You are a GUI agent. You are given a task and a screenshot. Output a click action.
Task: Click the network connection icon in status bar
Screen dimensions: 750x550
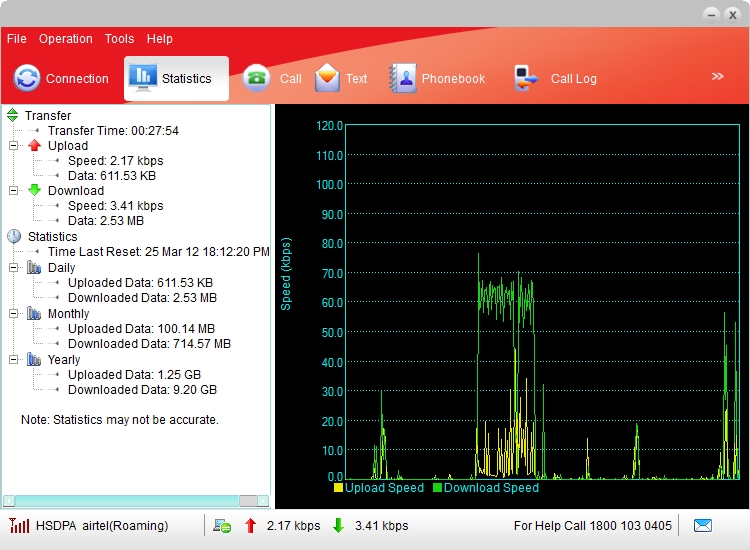point(222,526)
